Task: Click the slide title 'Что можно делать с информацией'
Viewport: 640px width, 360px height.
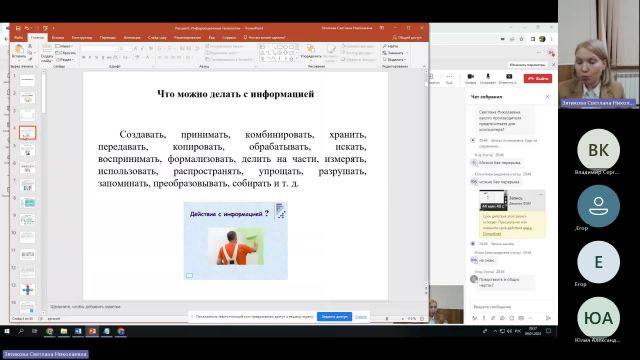Action: (236, 94)
